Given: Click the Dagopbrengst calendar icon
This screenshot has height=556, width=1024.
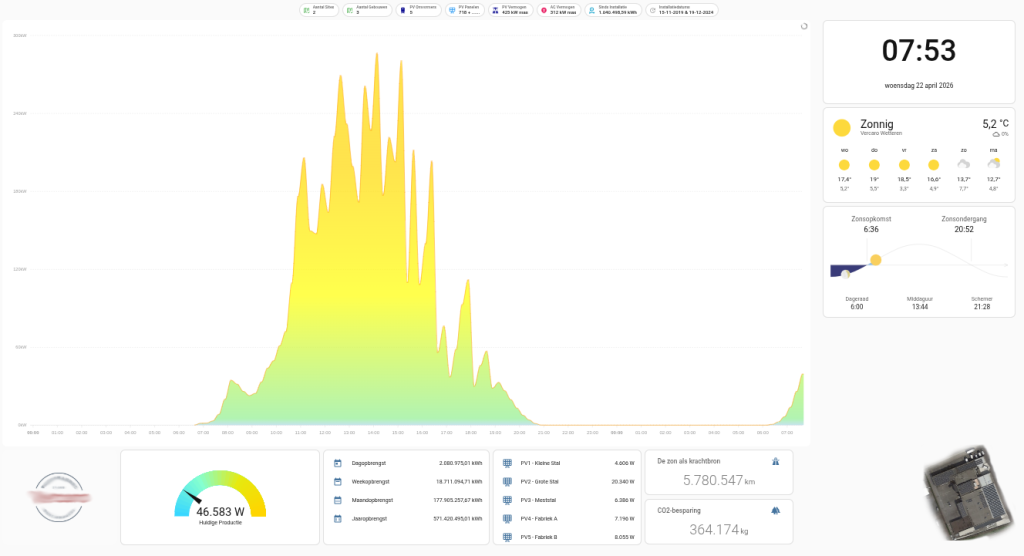Looking at the screenshot, I should tap(338, 464).
